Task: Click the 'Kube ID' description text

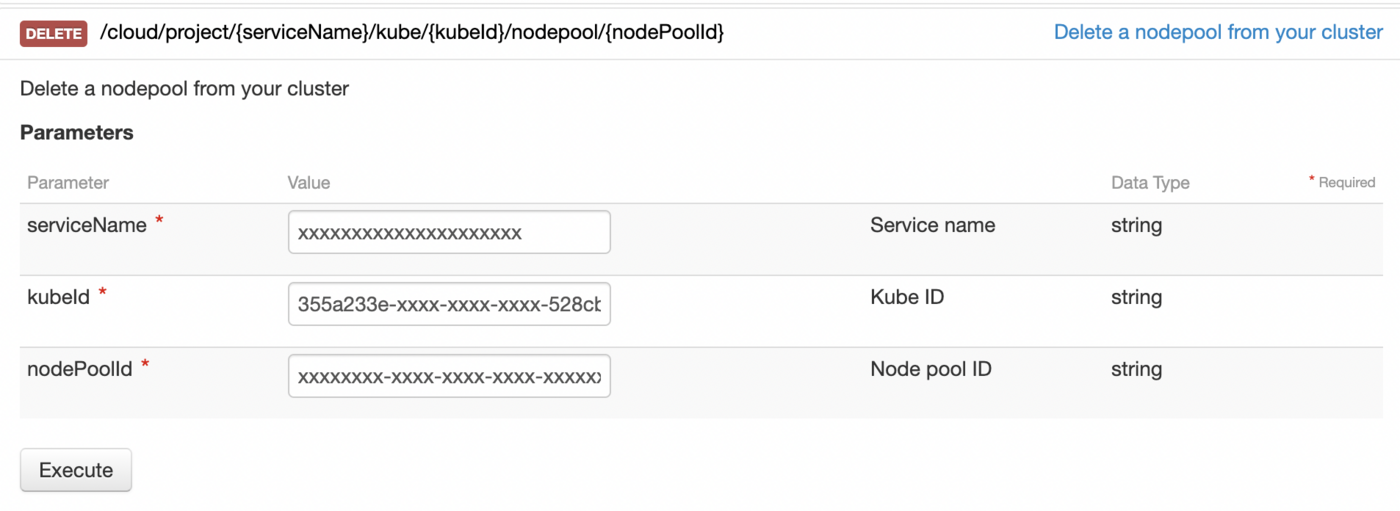Action: 907,297
